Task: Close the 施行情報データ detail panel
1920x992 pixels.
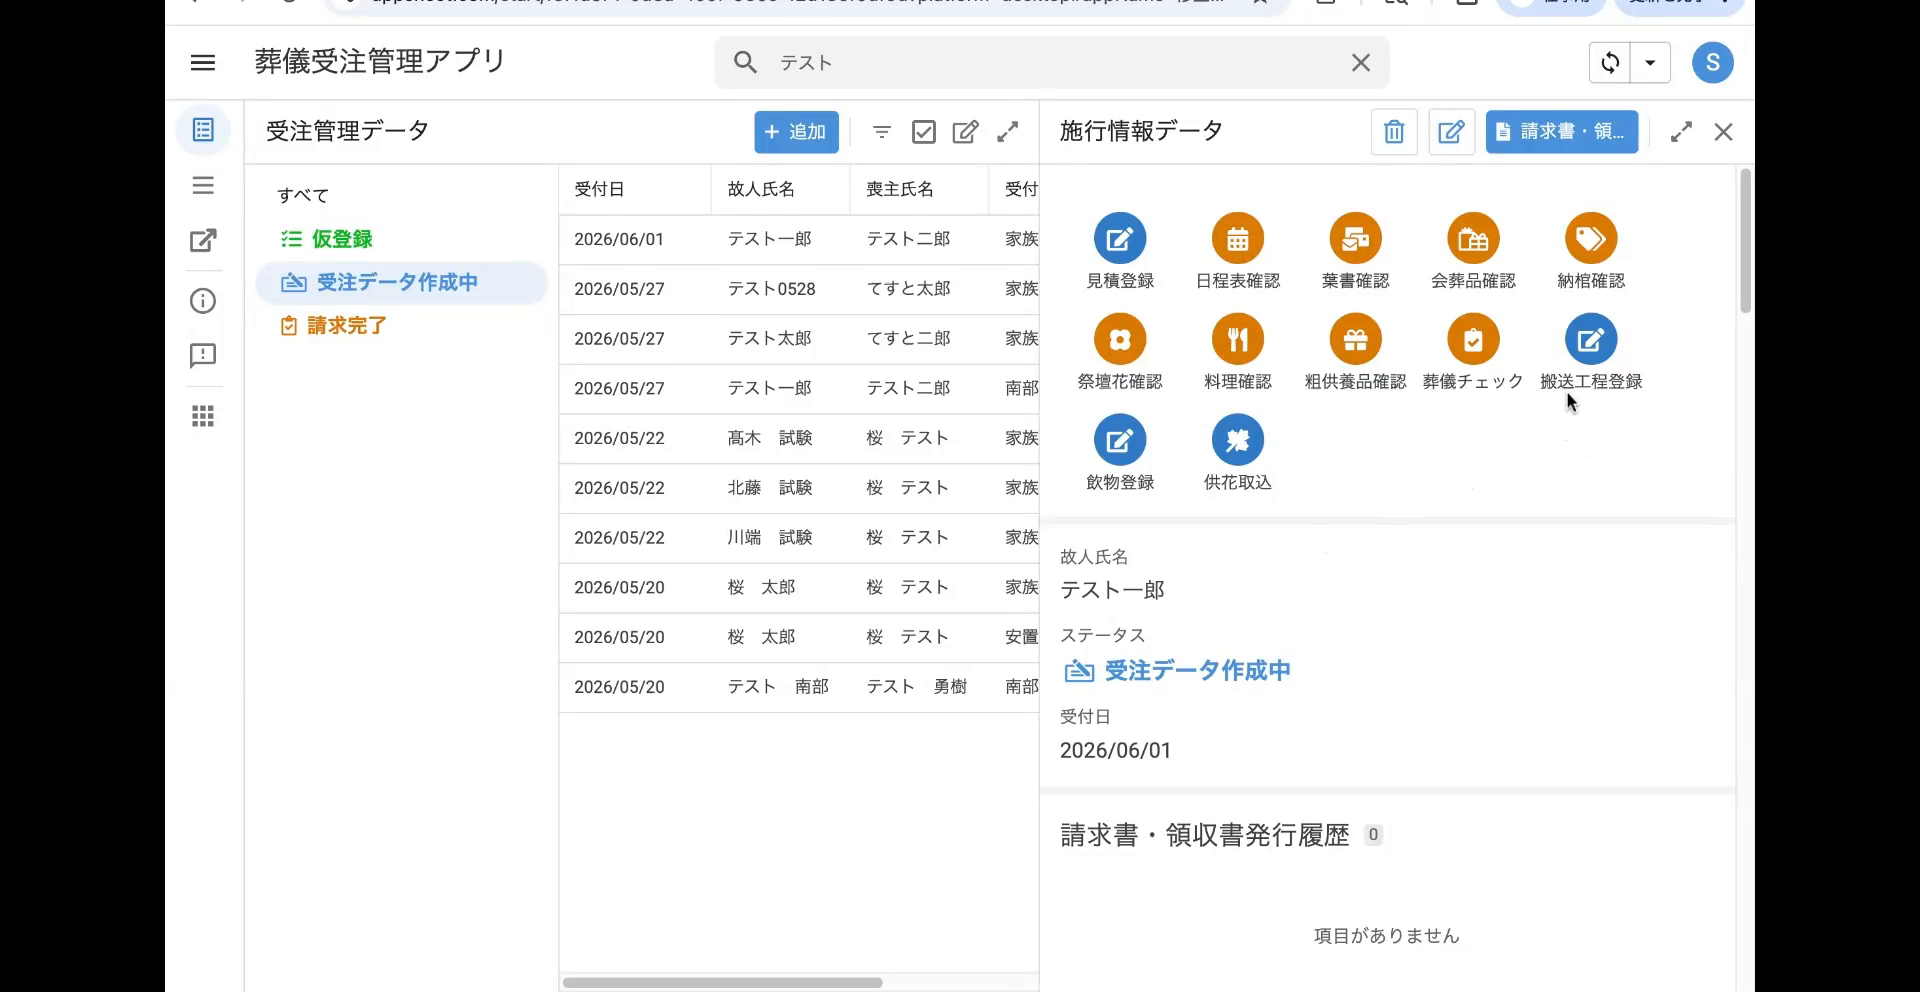Action: pos(1723,132)
